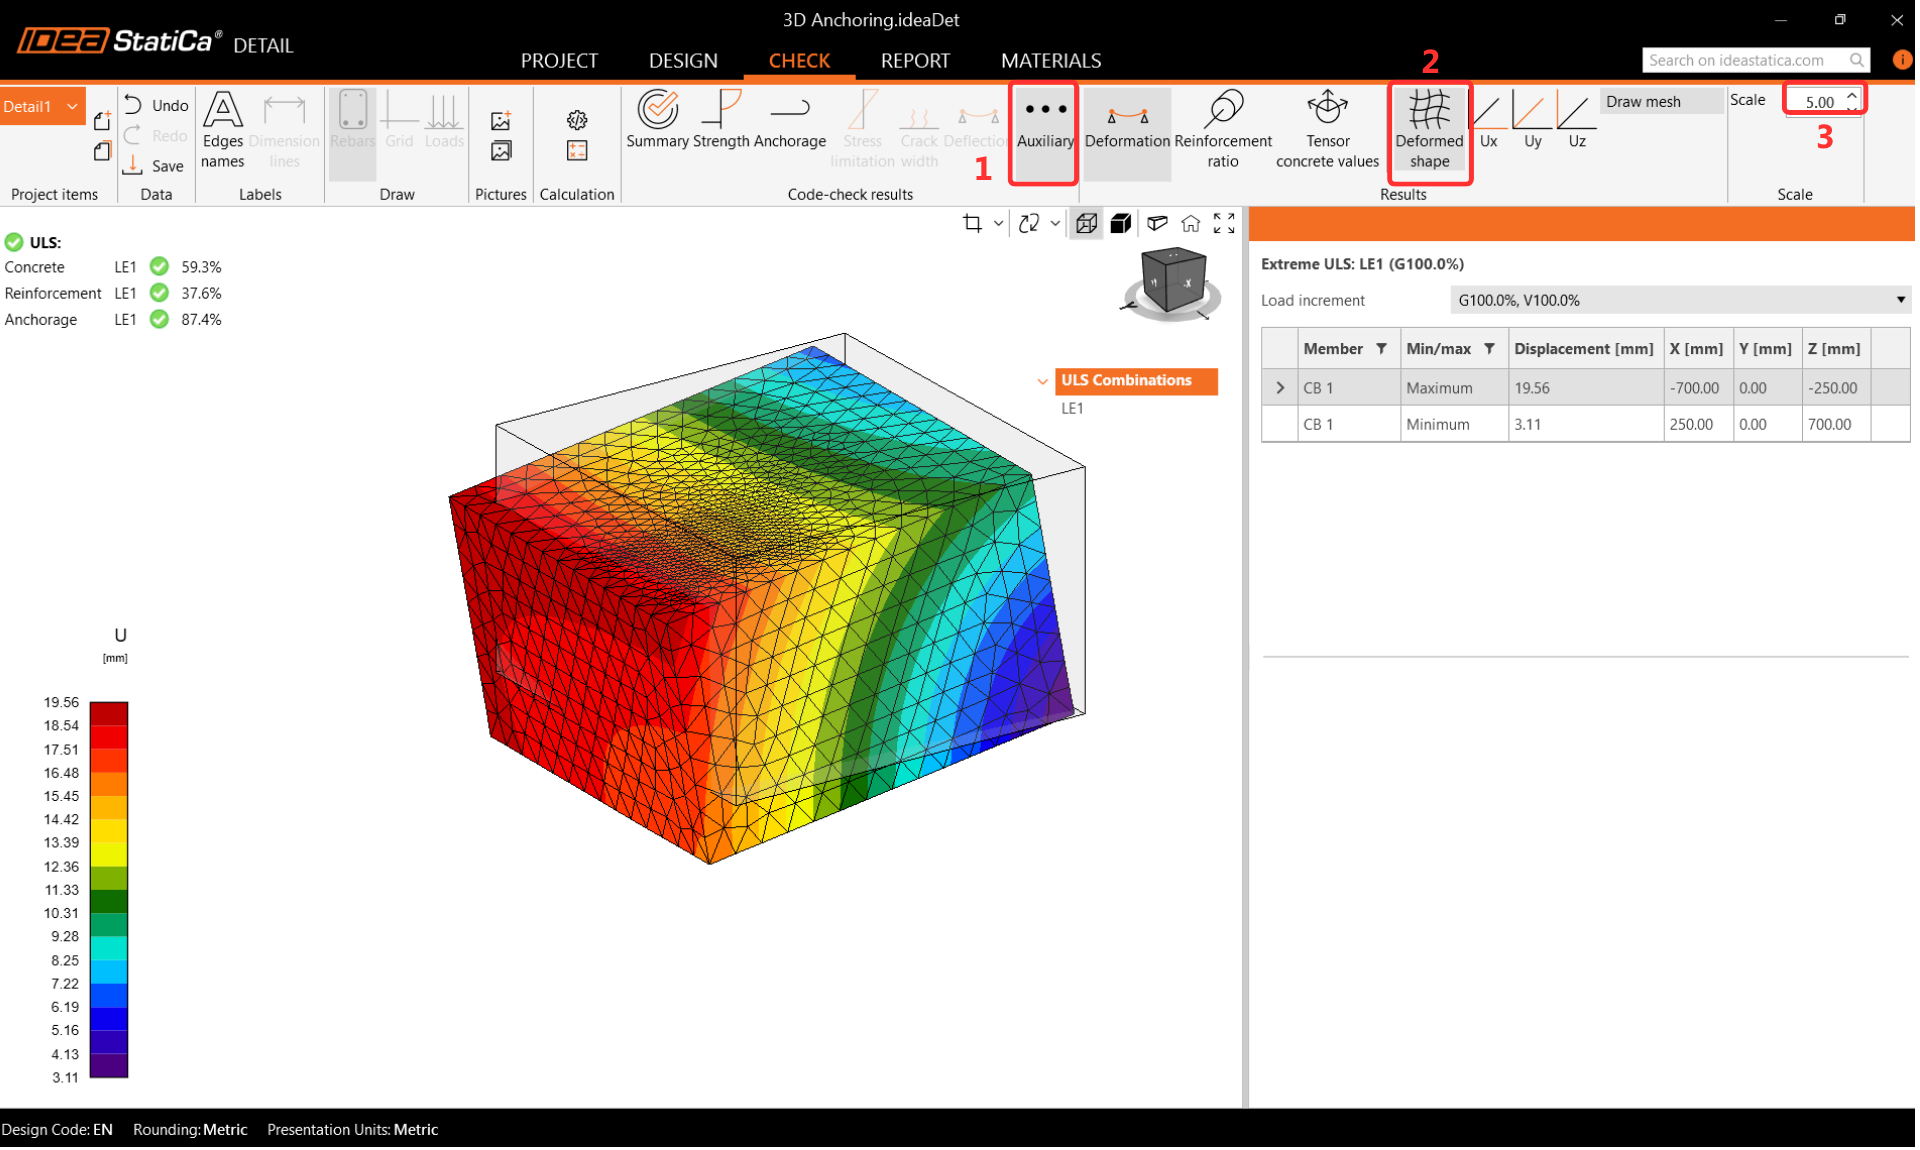Open the MATERIALS tab
The height and width of the screenshot is (1150, 1920).
click(1050, 61)
